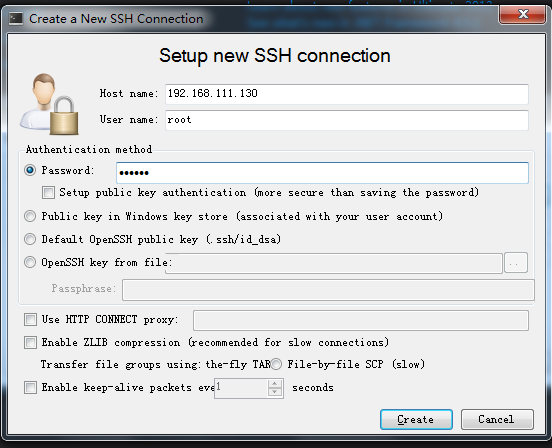Screen dimensions: 552x448
Task: Click the terminal icon in title bar
Action: click(16, 18)
